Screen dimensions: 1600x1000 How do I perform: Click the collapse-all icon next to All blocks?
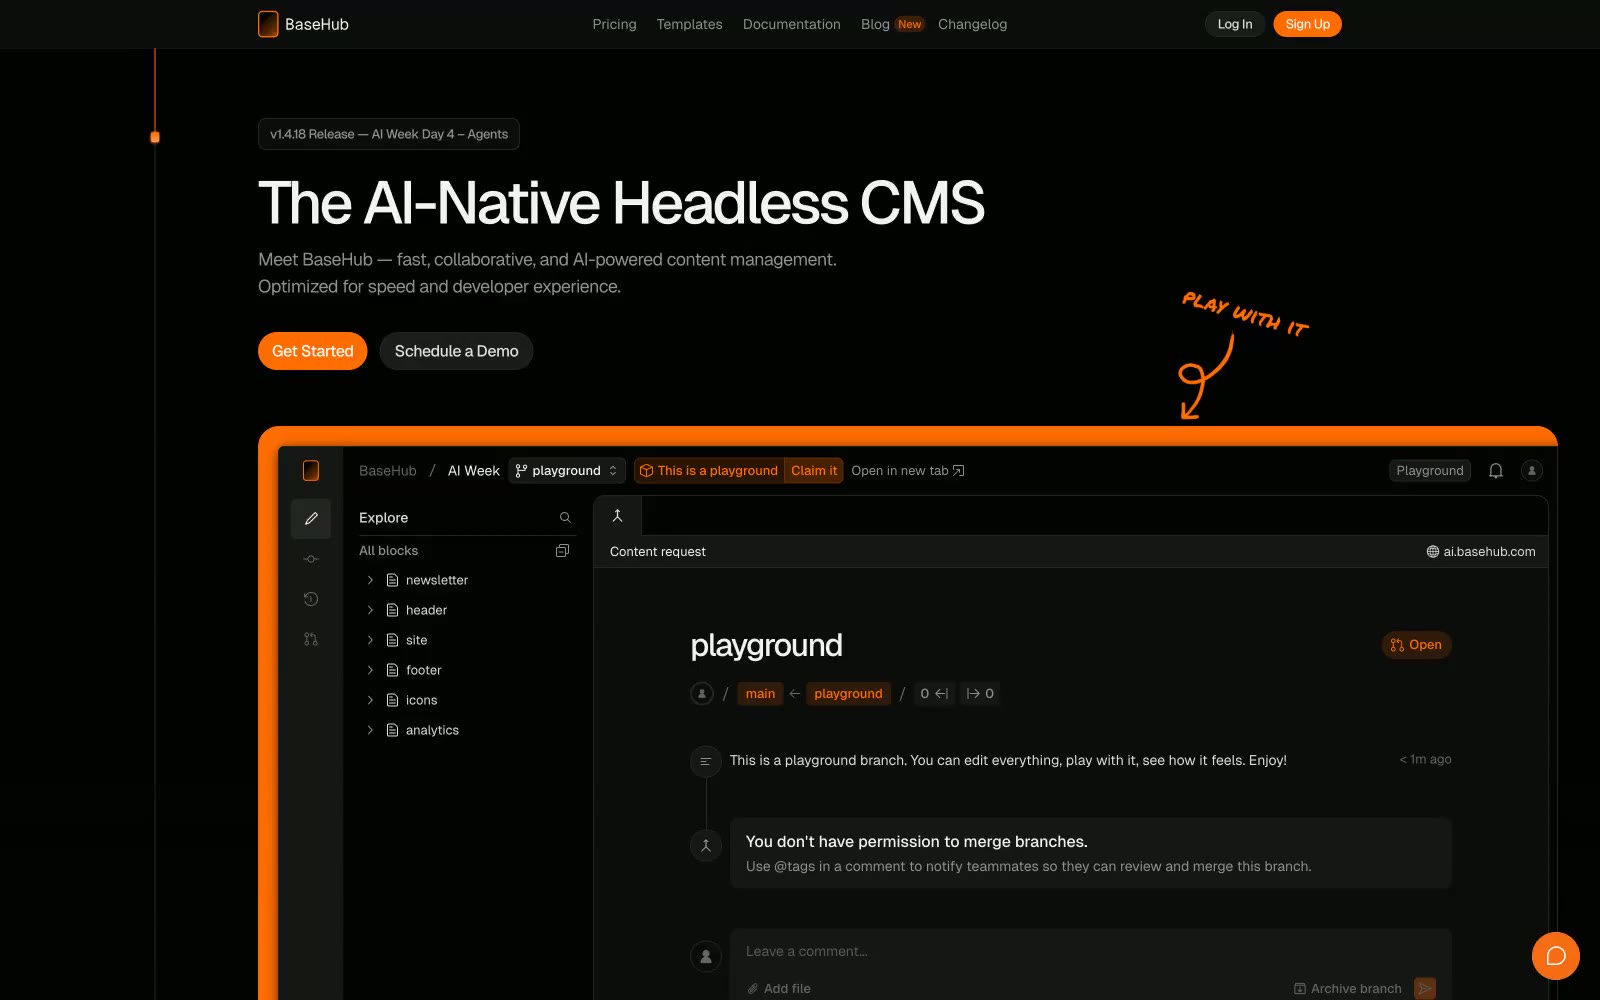(x=562, y=551)
